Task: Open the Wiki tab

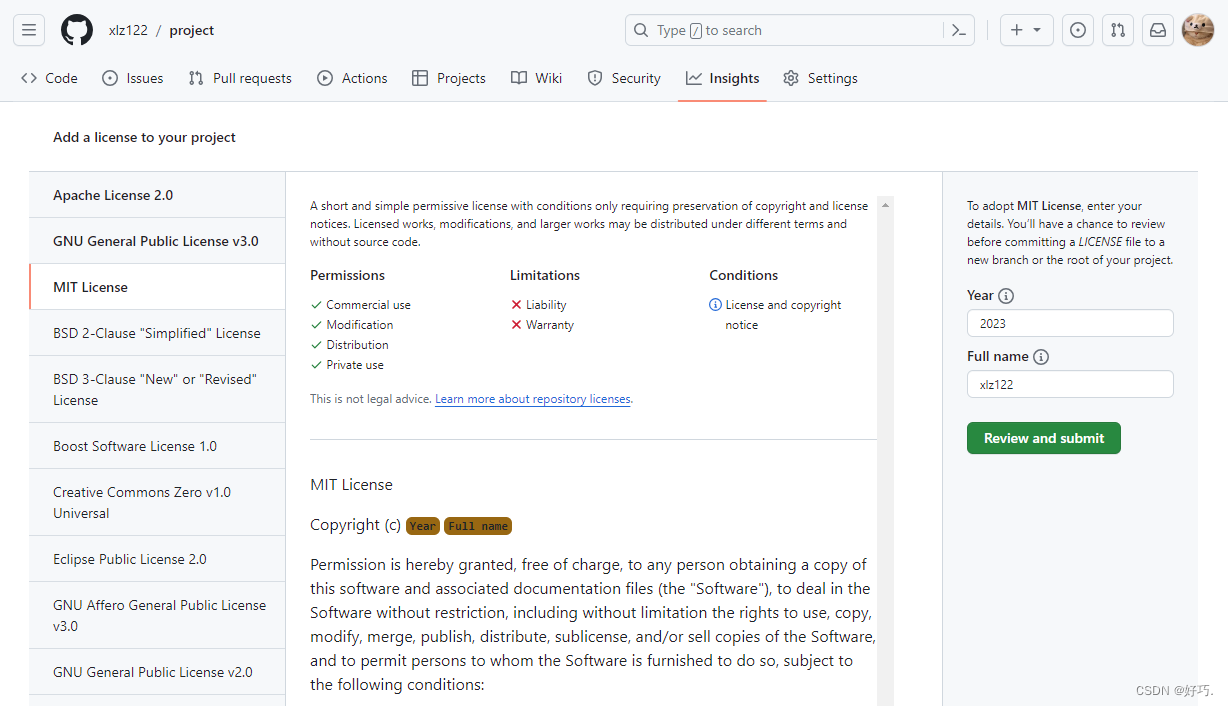Action: tap(536, 78)
